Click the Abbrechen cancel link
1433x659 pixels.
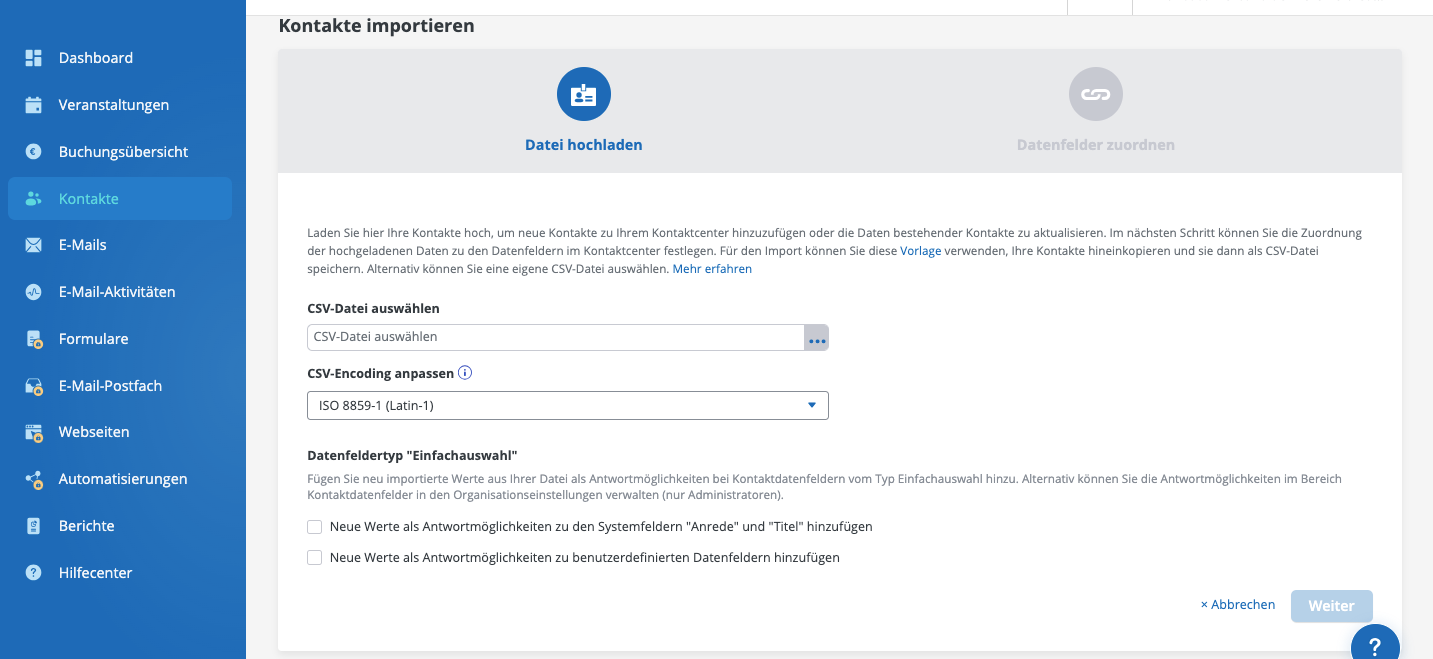[x=1238, y=605]
